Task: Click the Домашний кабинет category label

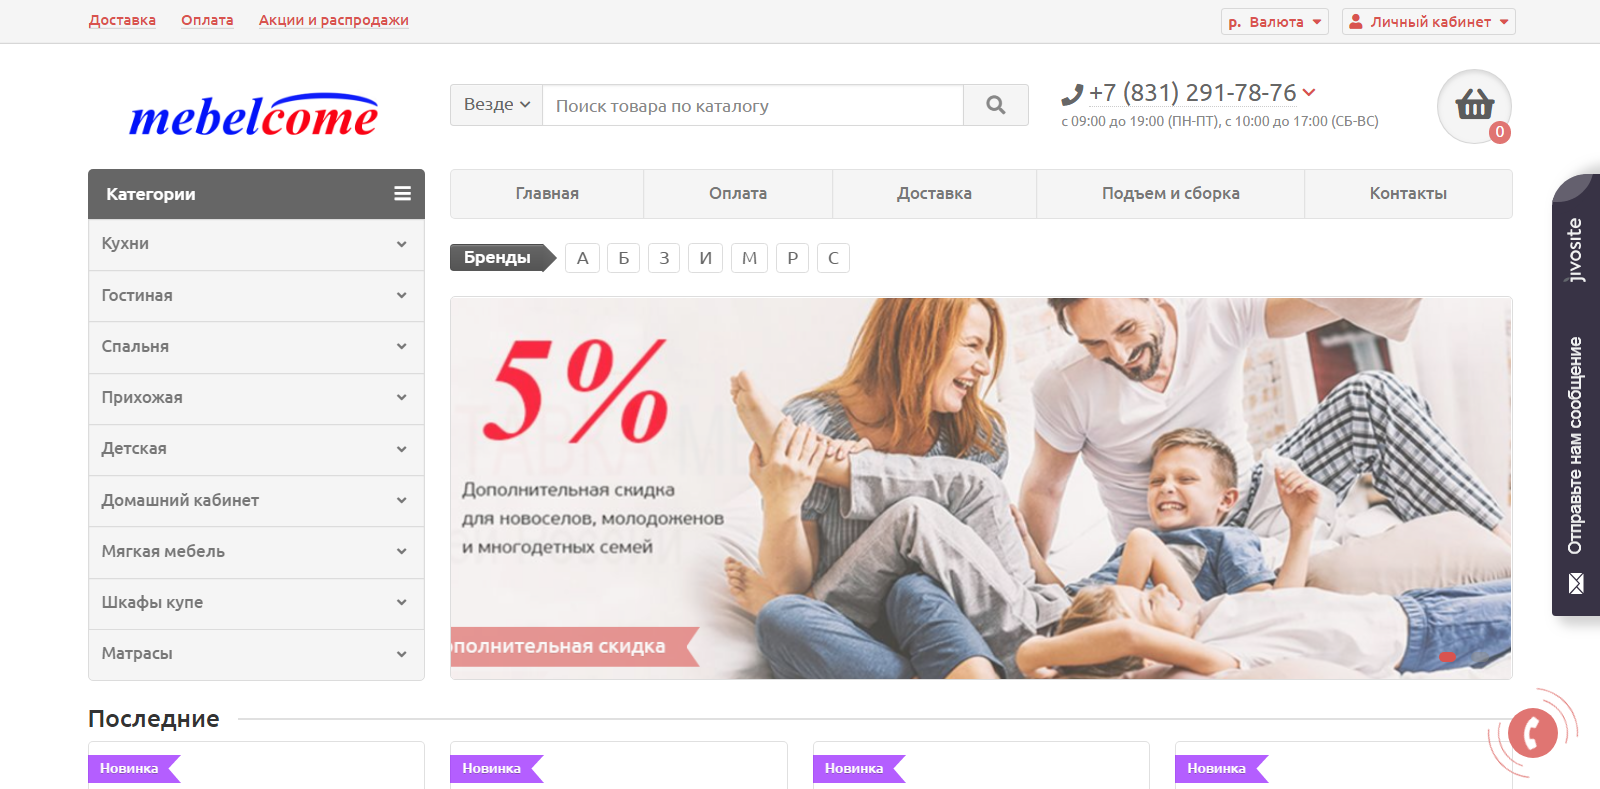Action: (180, 500)
